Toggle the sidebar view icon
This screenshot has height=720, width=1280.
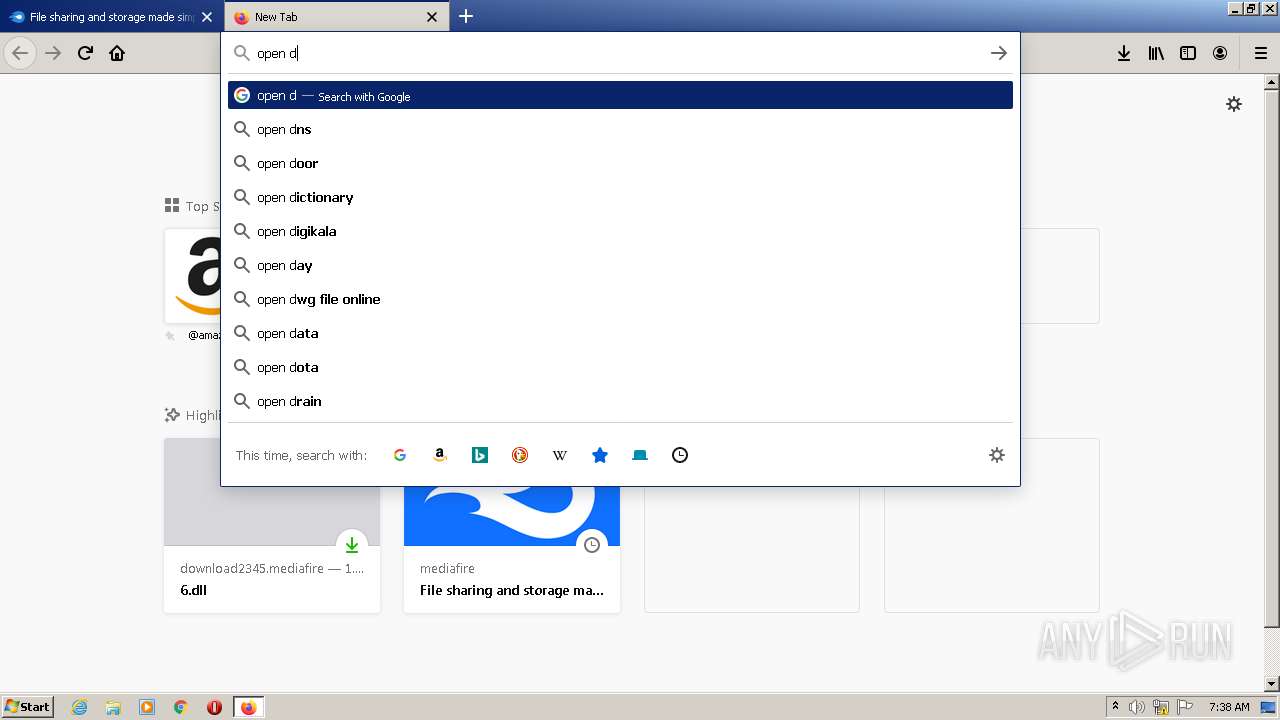pyautogui.click(x=1188, y=53)
